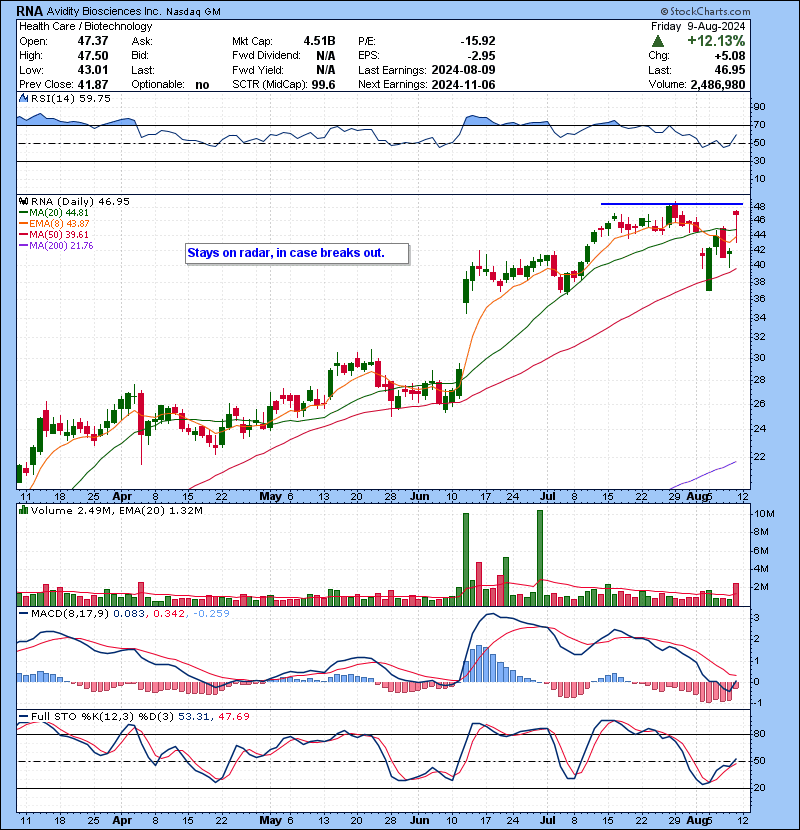Click the Optionable value no

202,85
